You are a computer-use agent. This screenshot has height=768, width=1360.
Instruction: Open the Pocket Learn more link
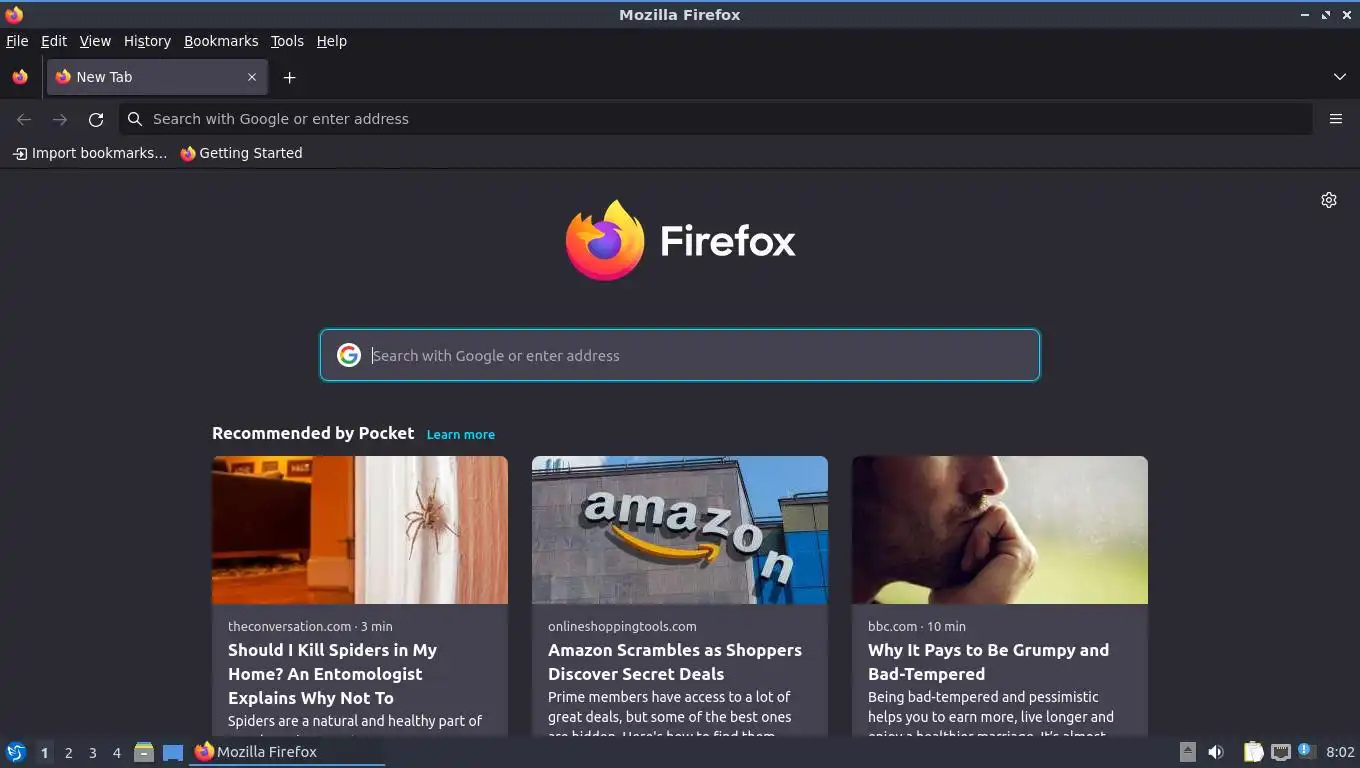(461, 434)
